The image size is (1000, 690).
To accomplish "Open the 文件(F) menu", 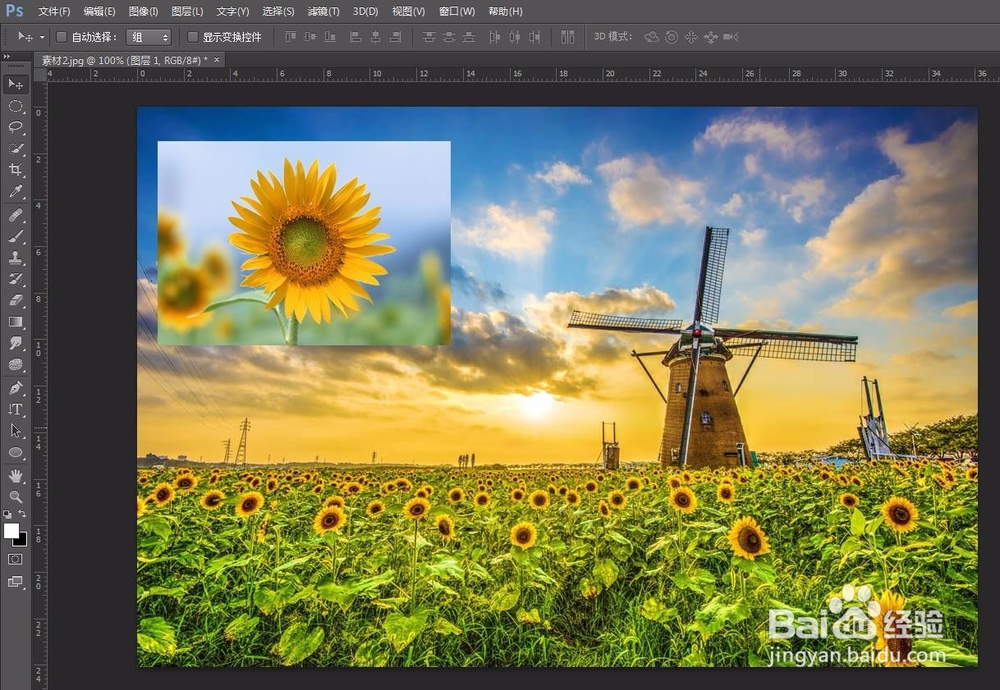I will [54, 11].
